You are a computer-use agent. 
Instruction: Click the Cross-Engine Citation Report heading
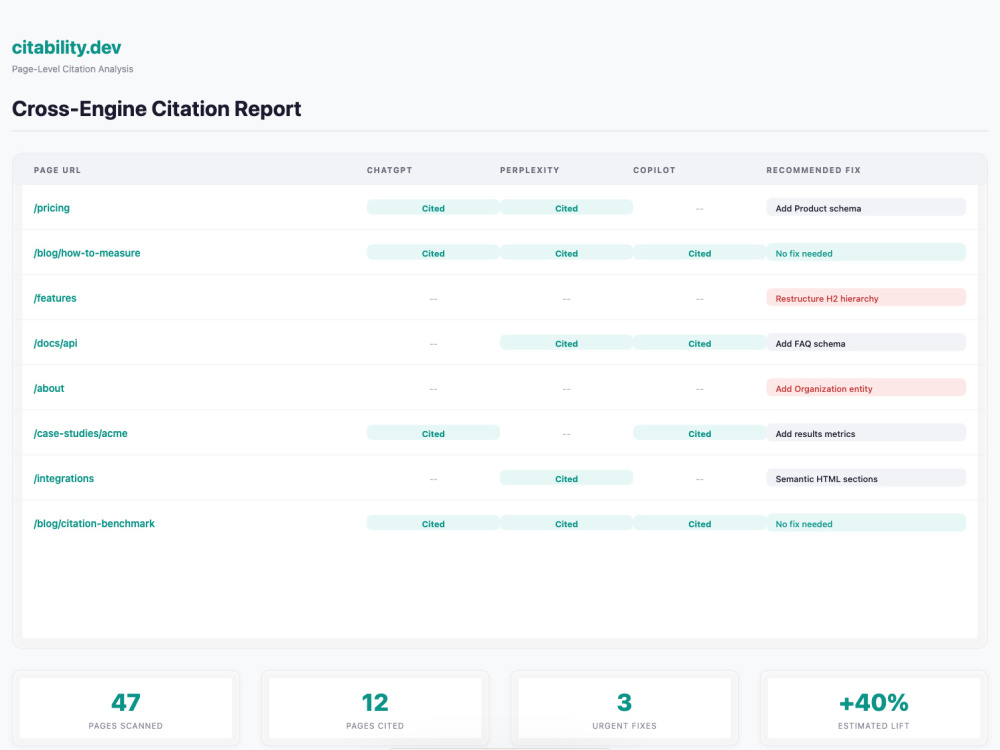[156, 108]
